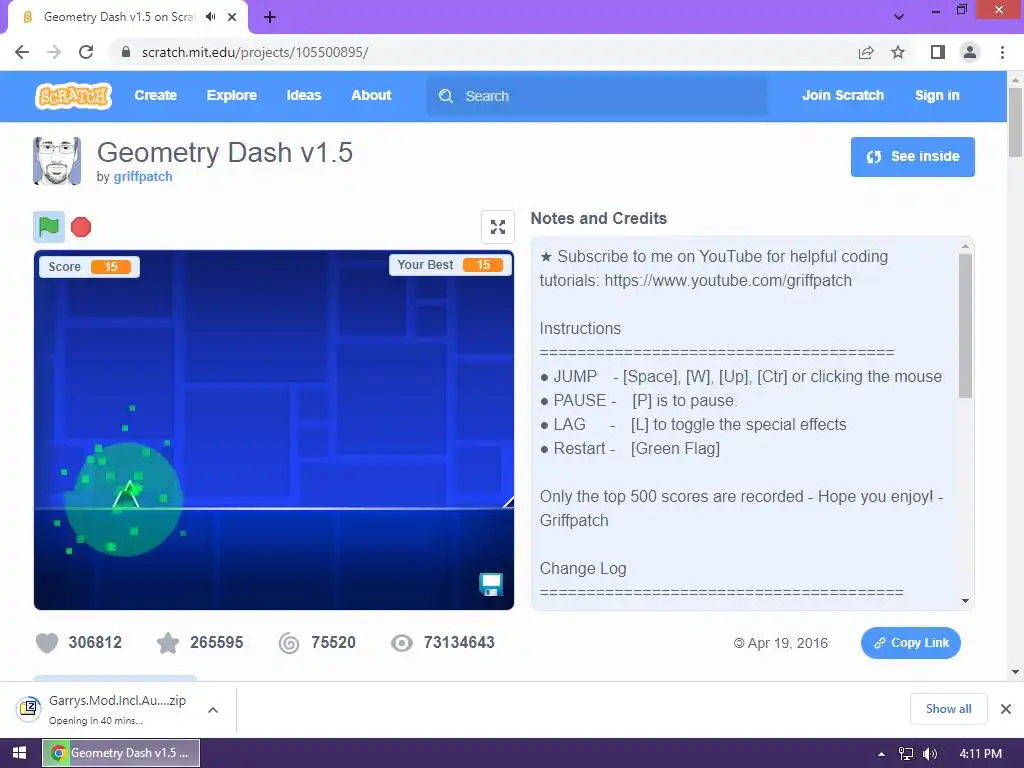1024x768 pixels.
Task: Click the Chrome taskbar button
Action: [121, 753]
